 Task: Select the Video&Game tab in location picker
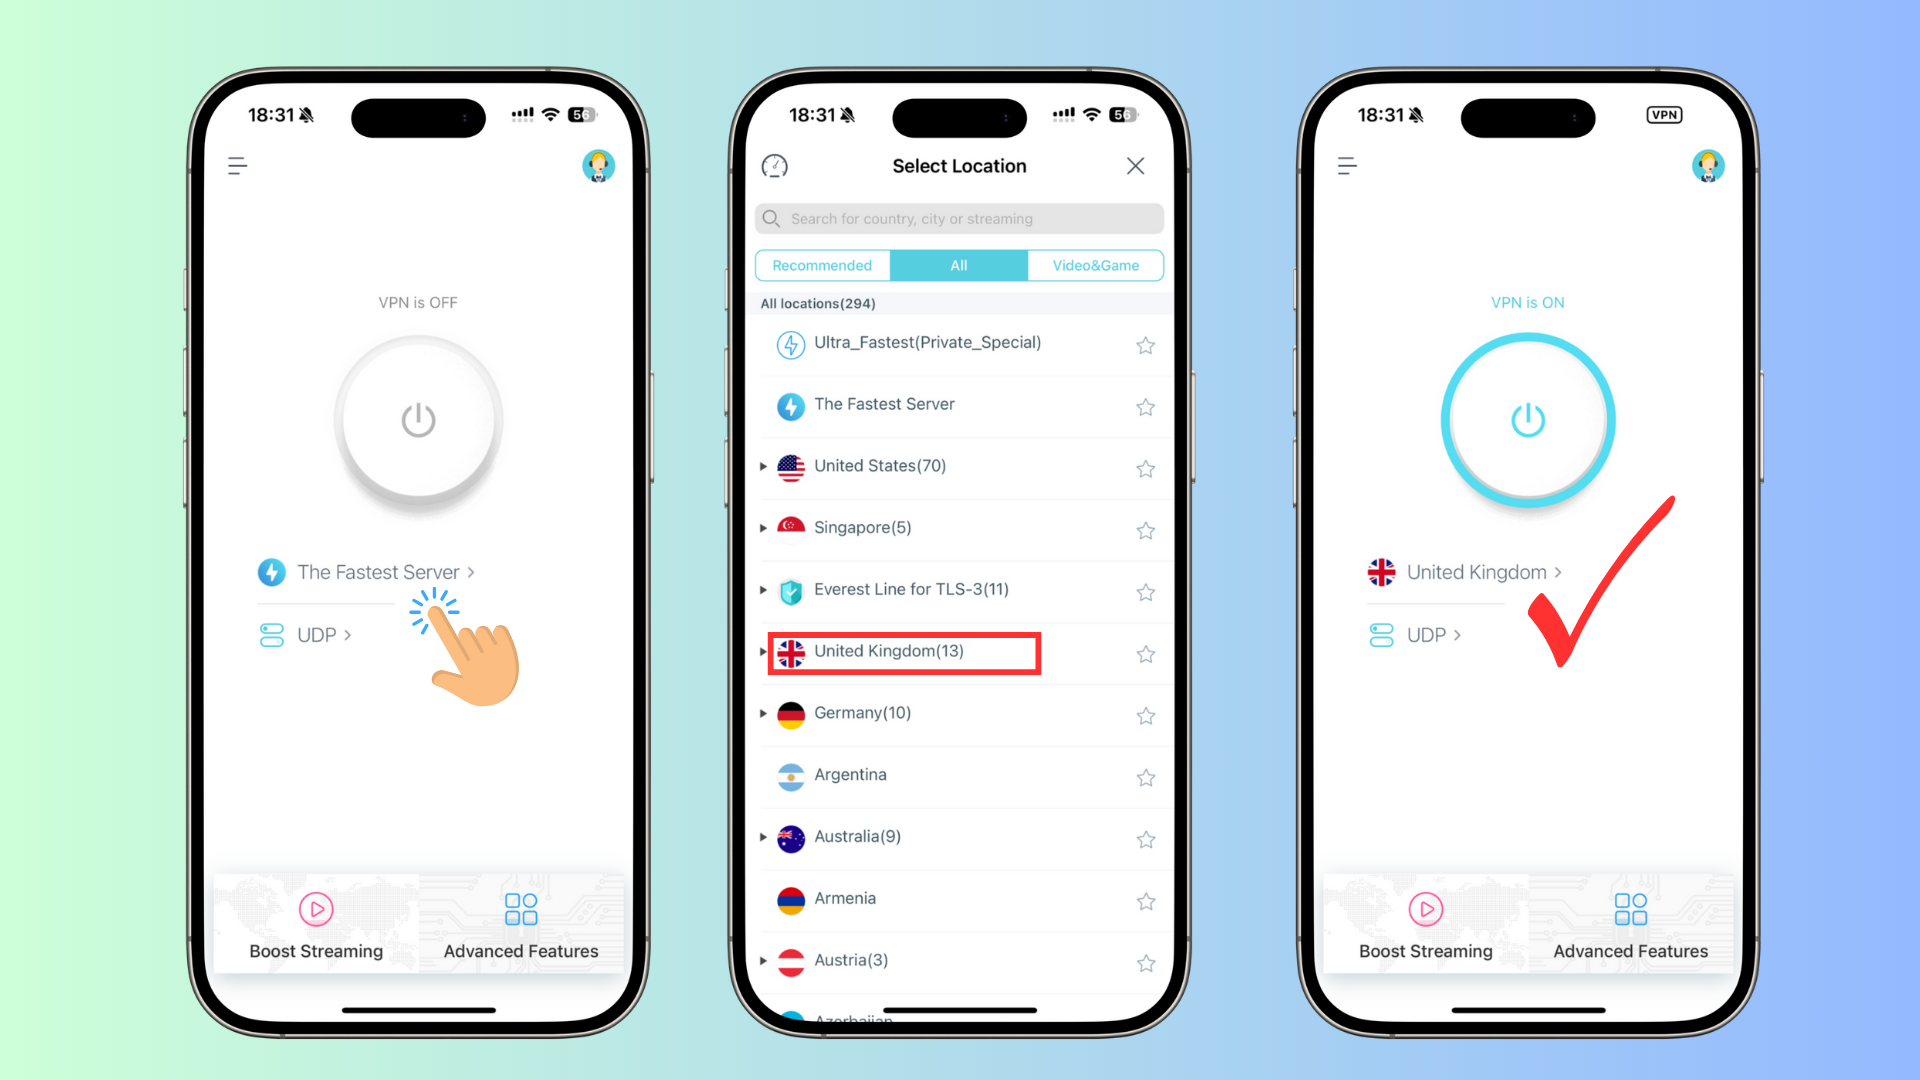point(1096,265)
